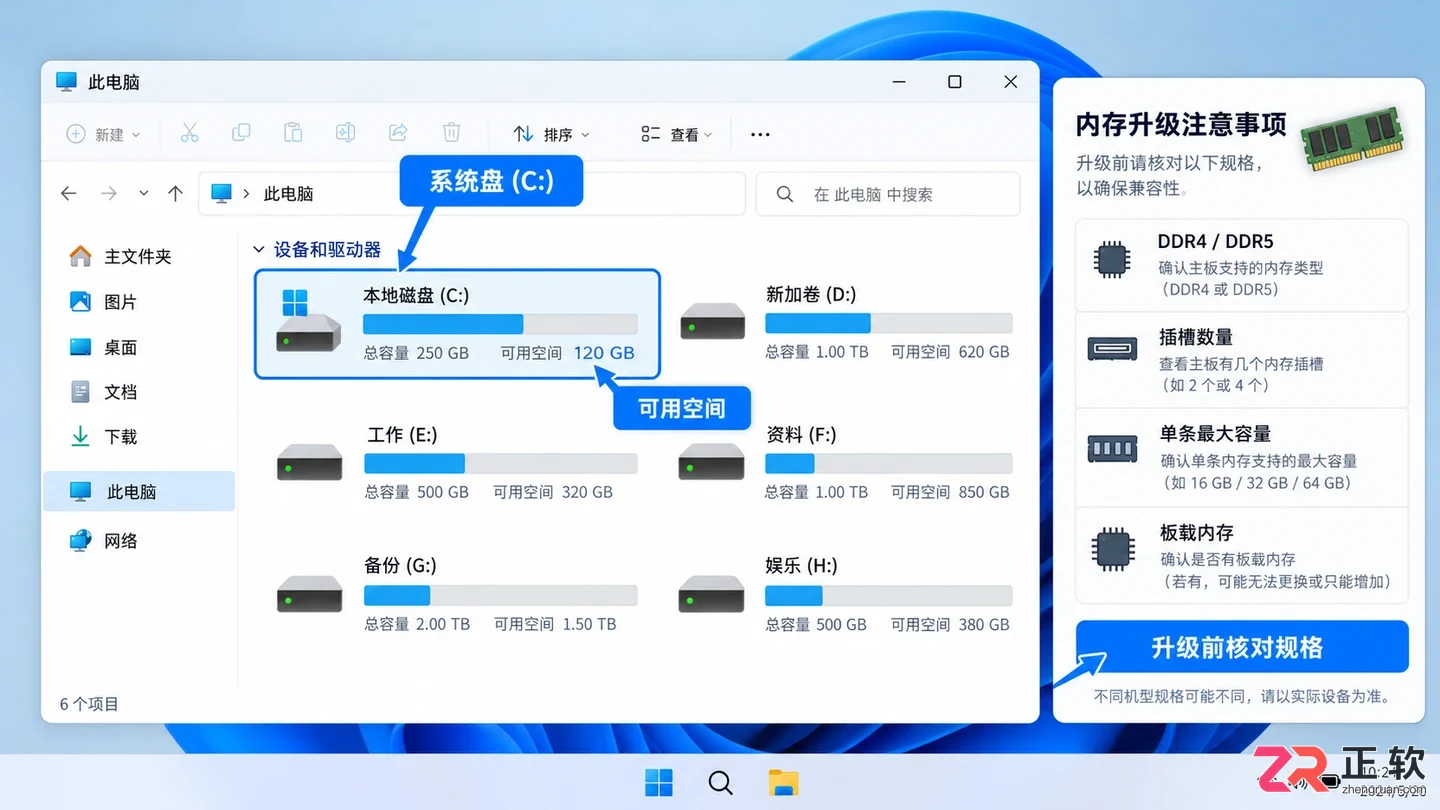1440x810 pixels.
Task: Select the 资料 (F:) drive icon
Action: point(712,463)
